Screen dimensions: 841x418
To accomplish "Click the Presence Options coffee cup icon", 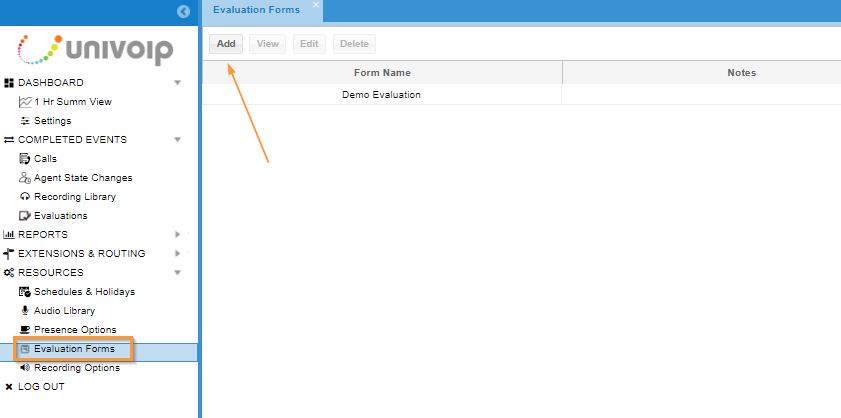I will point(25,329).
